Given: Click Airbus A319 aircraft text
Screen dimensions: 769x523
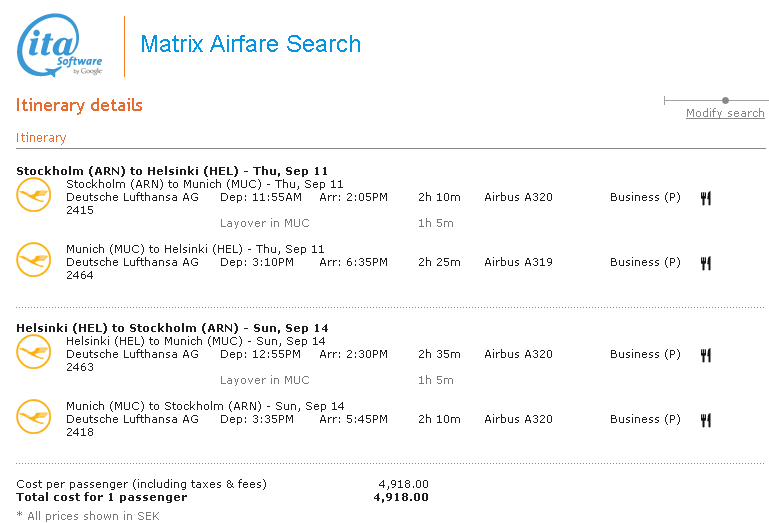Looking at the screenshot, I should coord(518,262).
